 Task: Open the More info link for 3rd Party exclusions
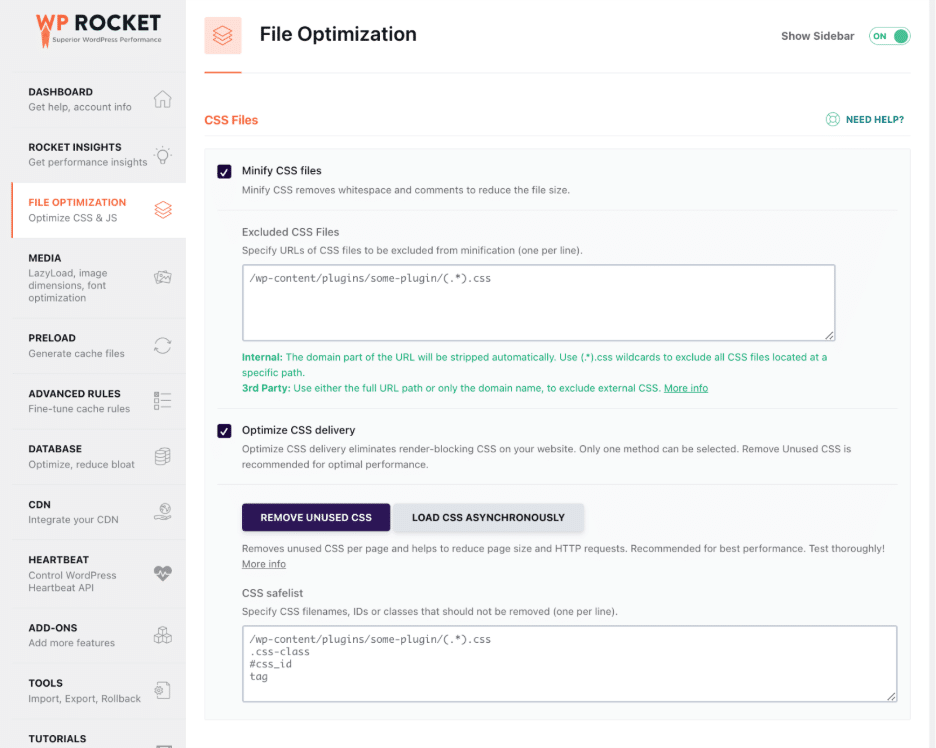tap(686, 388)
